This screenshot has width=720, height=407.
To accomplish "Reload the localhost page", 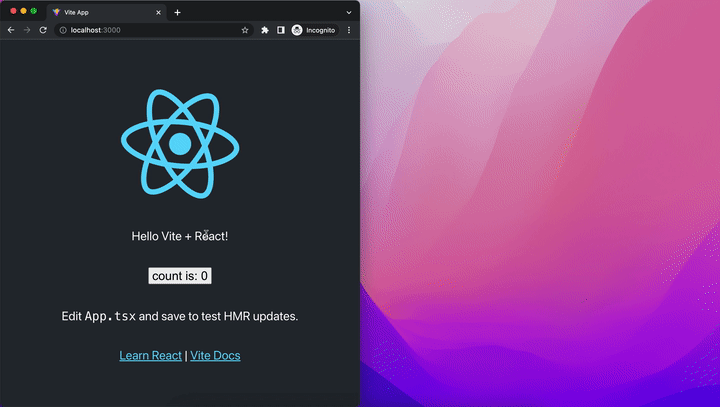I will click(43, 30).
